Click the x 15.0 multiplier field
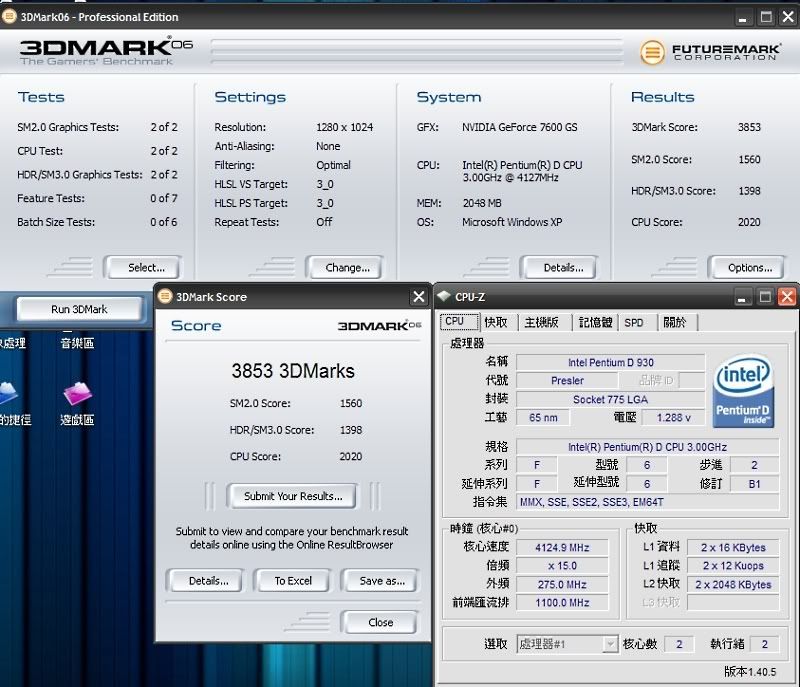 tap(562, 566)
